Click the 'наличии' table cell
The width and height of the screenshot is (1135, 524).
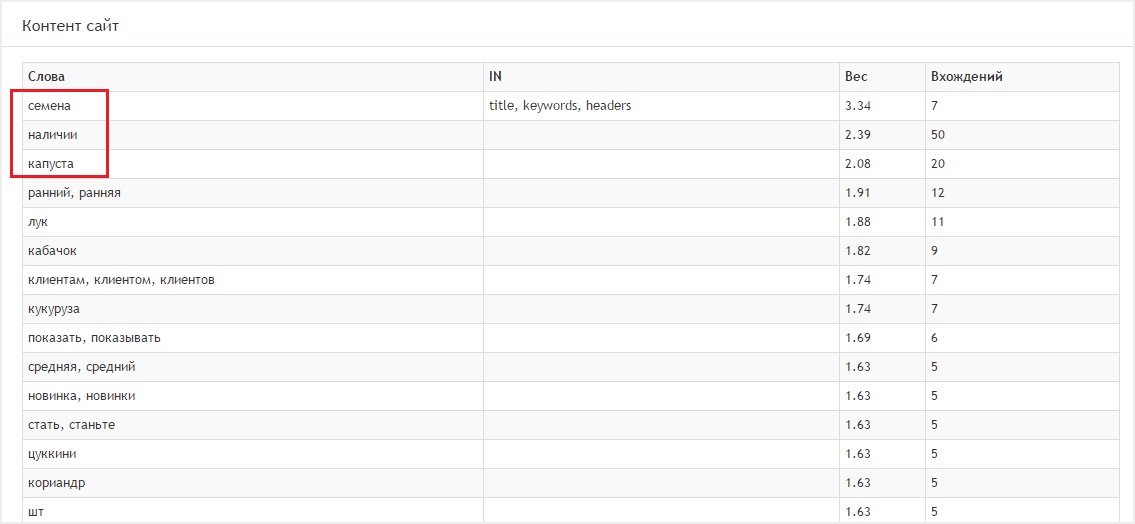52,134
